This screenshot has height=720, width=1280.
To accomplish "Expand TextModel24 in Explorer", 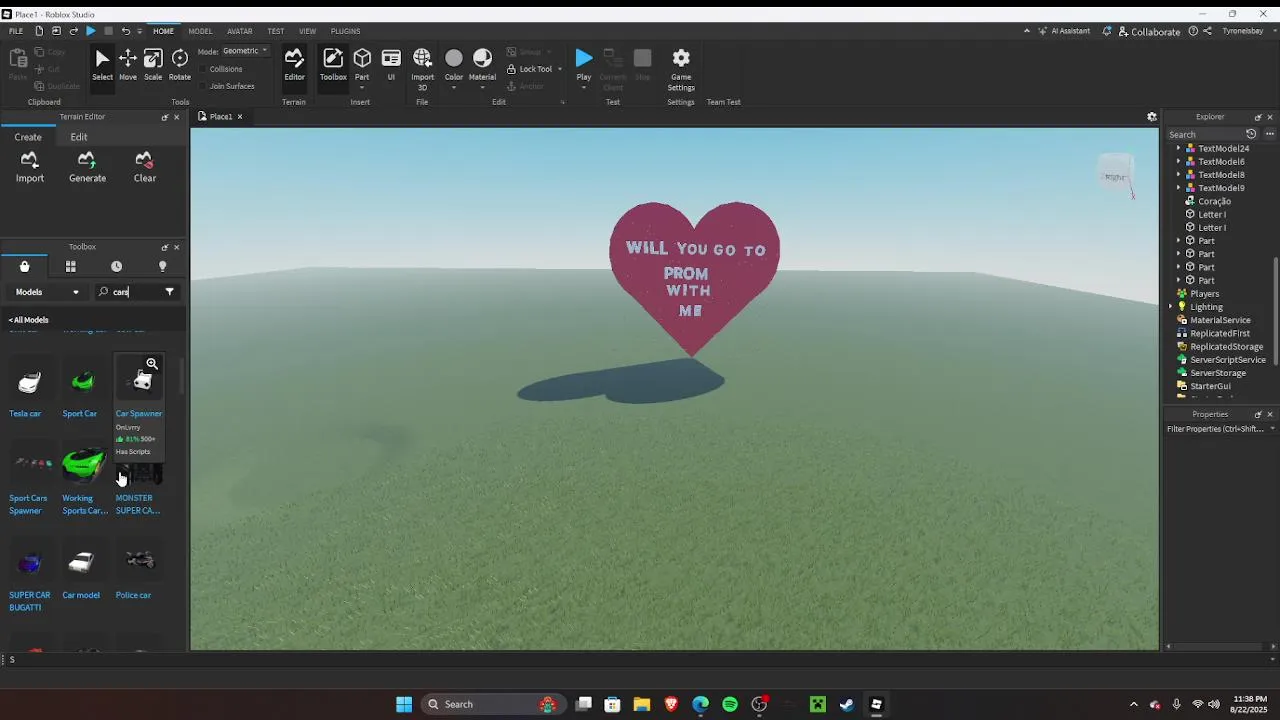I will coord(1178,148).
